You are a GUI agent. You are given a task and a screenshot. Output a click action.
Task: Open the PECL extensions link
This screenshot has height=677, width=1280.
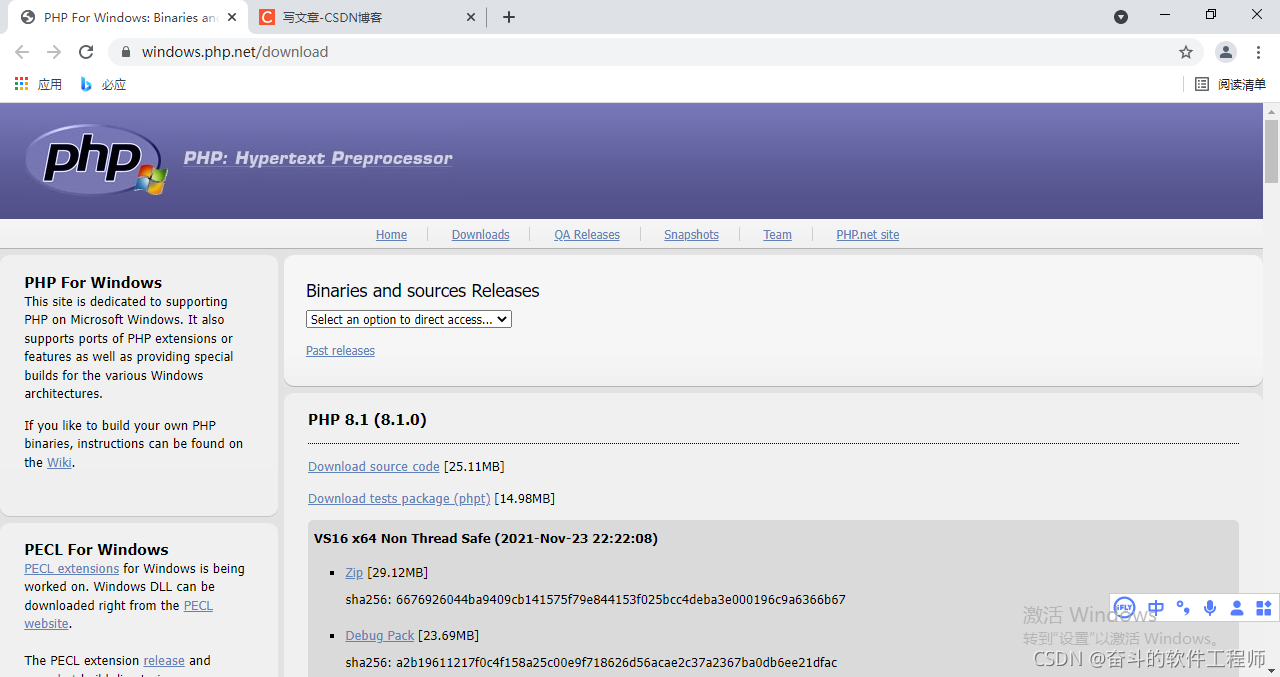72,569
